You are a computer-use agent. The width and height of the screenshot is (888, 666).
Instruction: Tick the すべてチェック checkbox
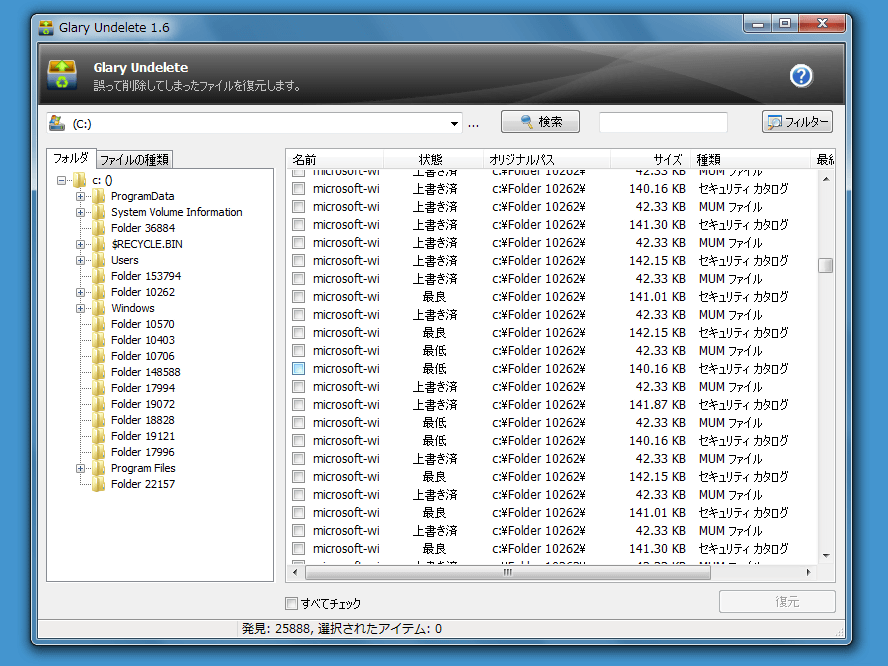(x=291, y=604)
